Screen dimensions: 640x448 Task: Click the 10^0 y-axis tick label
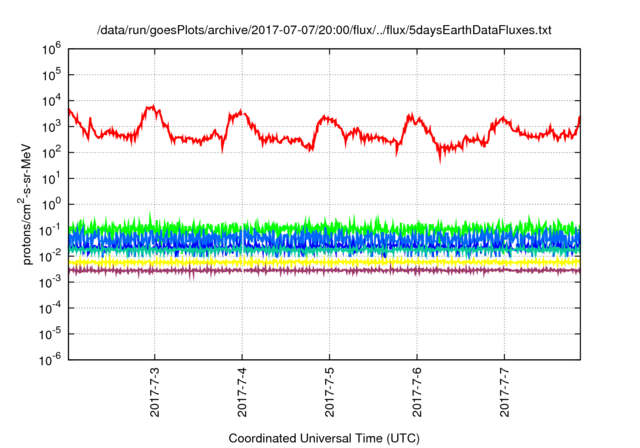point(51,204)
